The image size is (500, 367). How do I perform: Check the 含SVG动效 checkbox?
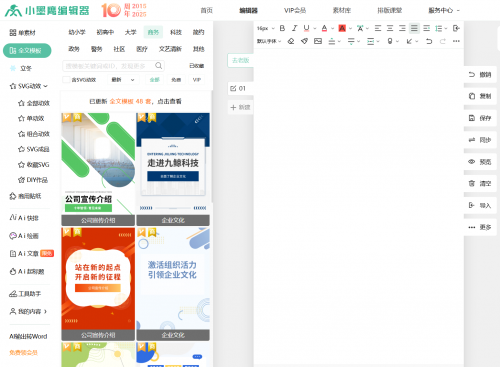[x=66, y=80]
